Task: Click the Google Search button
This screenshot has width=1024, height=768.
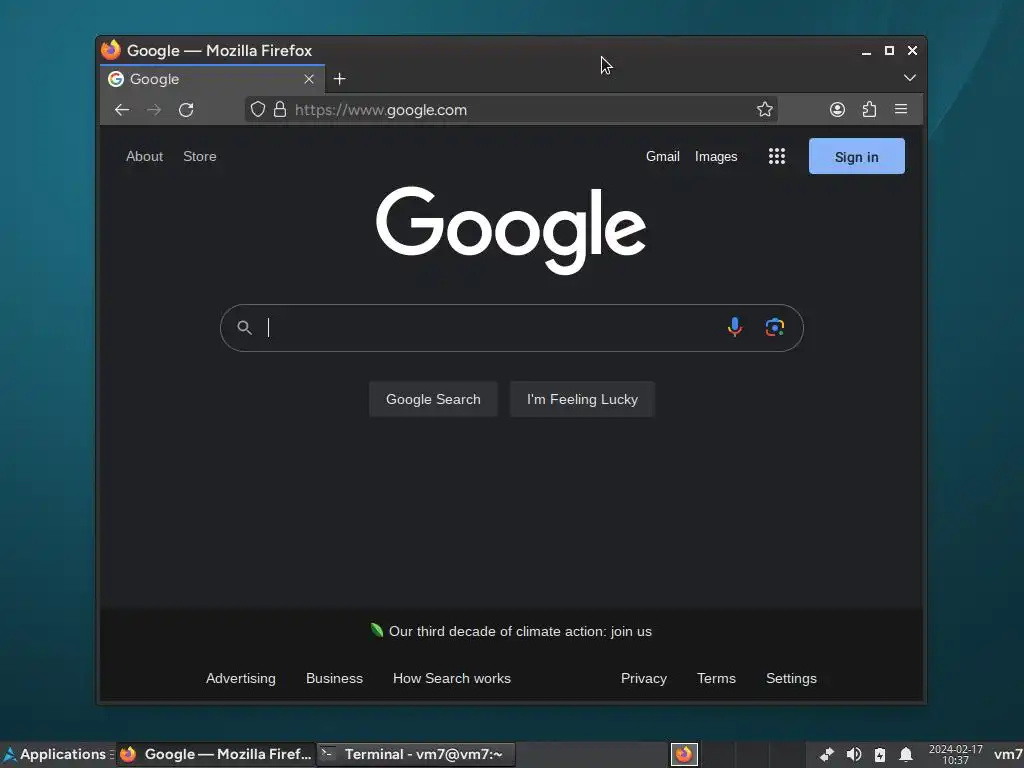Action: tap(433, 399)
